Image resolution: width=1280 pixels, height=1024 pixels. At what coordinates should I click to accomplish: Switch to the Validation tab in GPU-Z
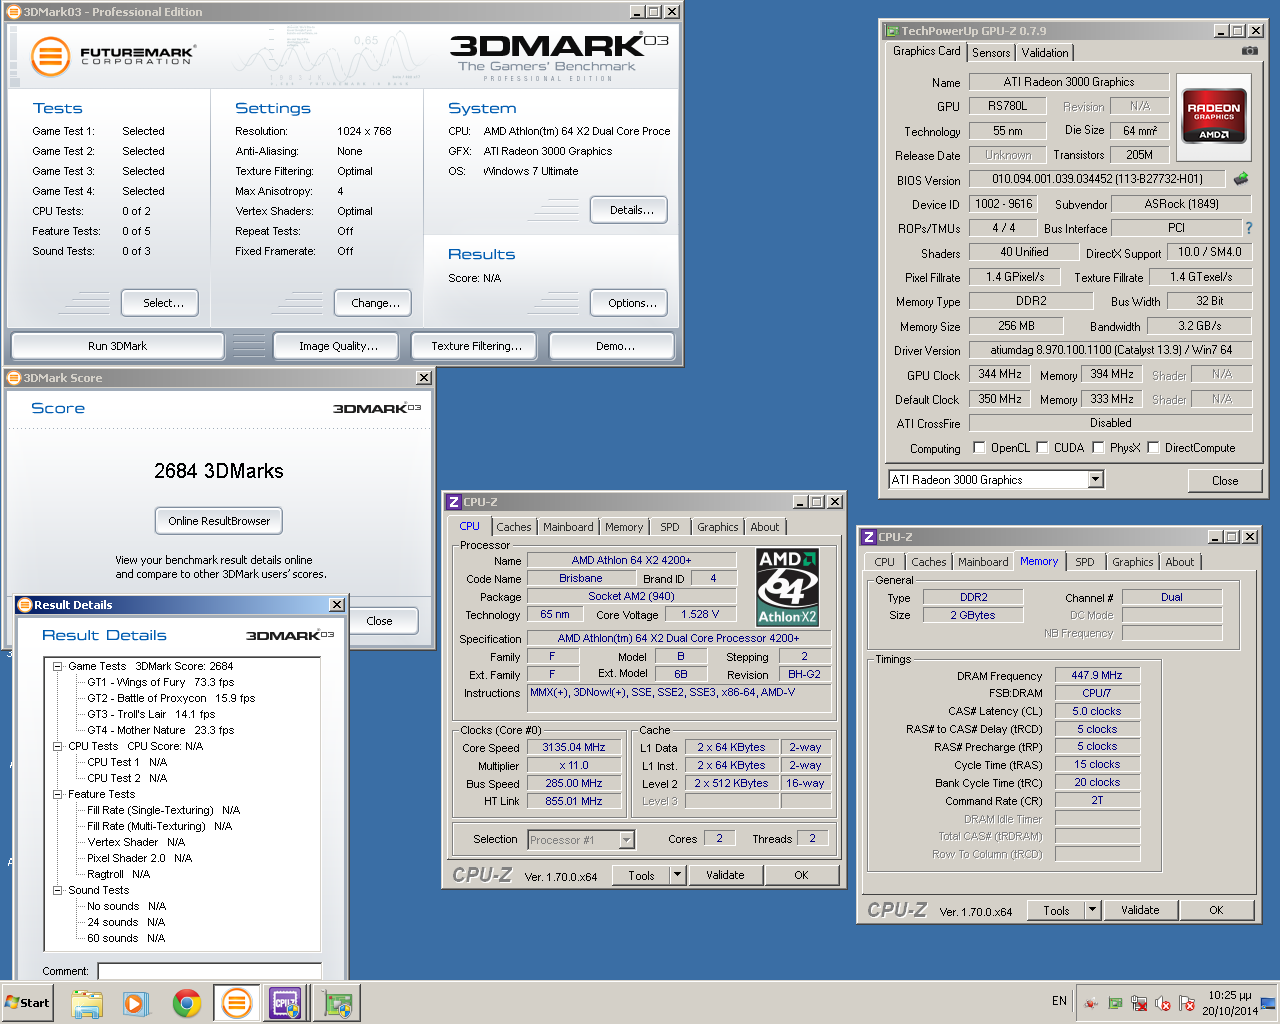(x=1045, y=53)
